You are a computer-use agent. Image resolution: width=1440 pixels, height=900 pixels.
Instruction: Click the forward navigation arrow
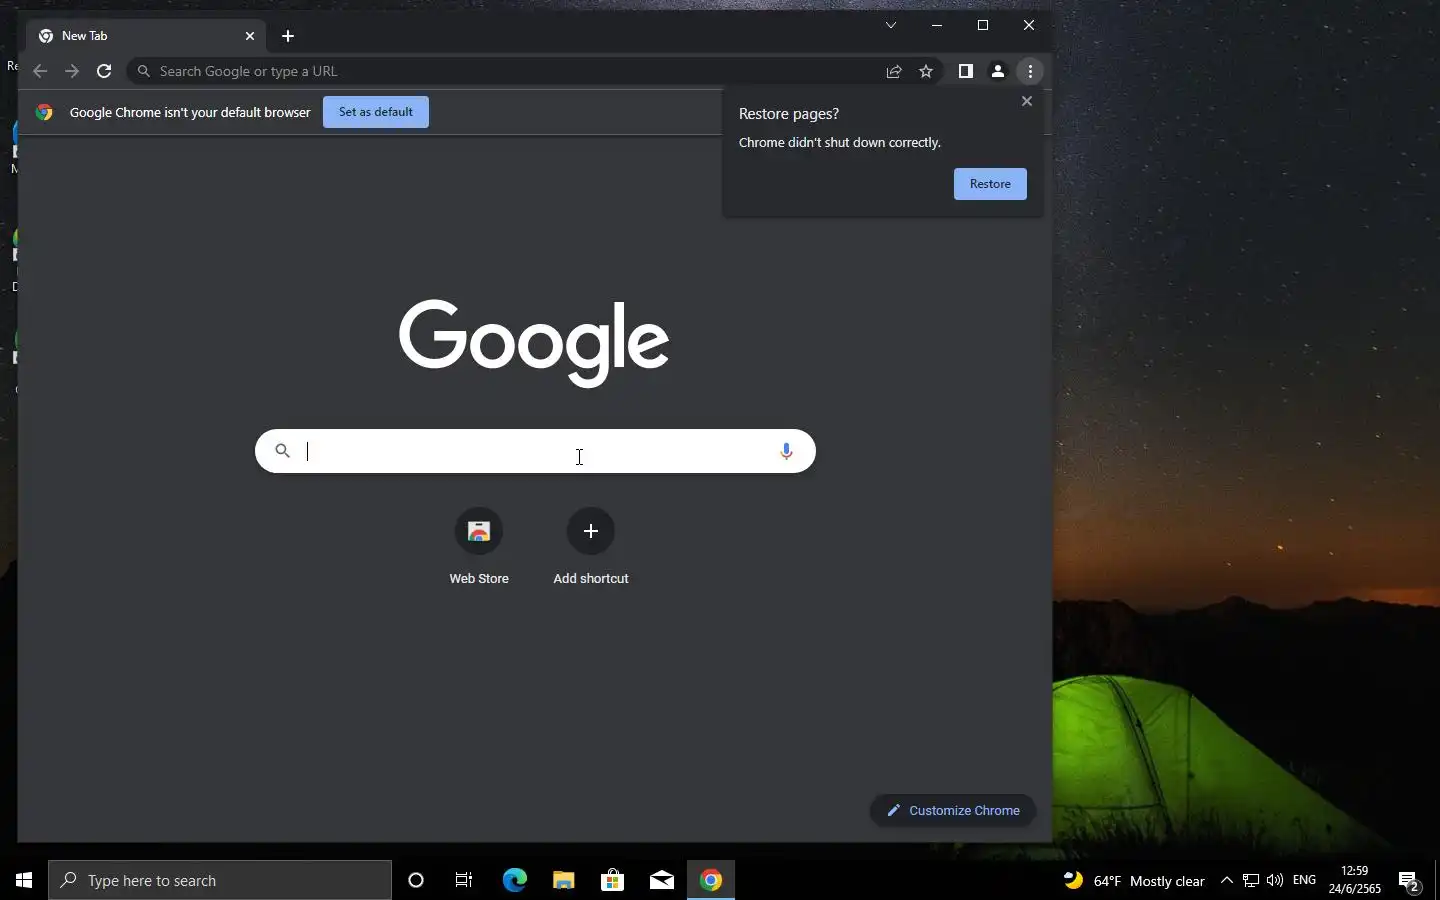[72, 71]
